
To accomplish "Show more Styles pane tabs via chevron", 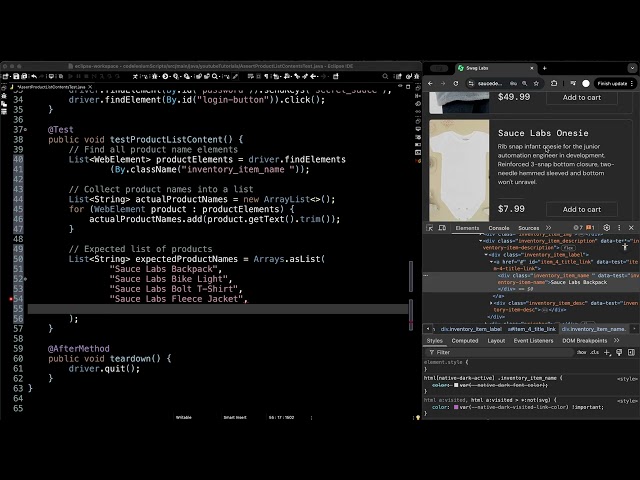I will [617, 340].
